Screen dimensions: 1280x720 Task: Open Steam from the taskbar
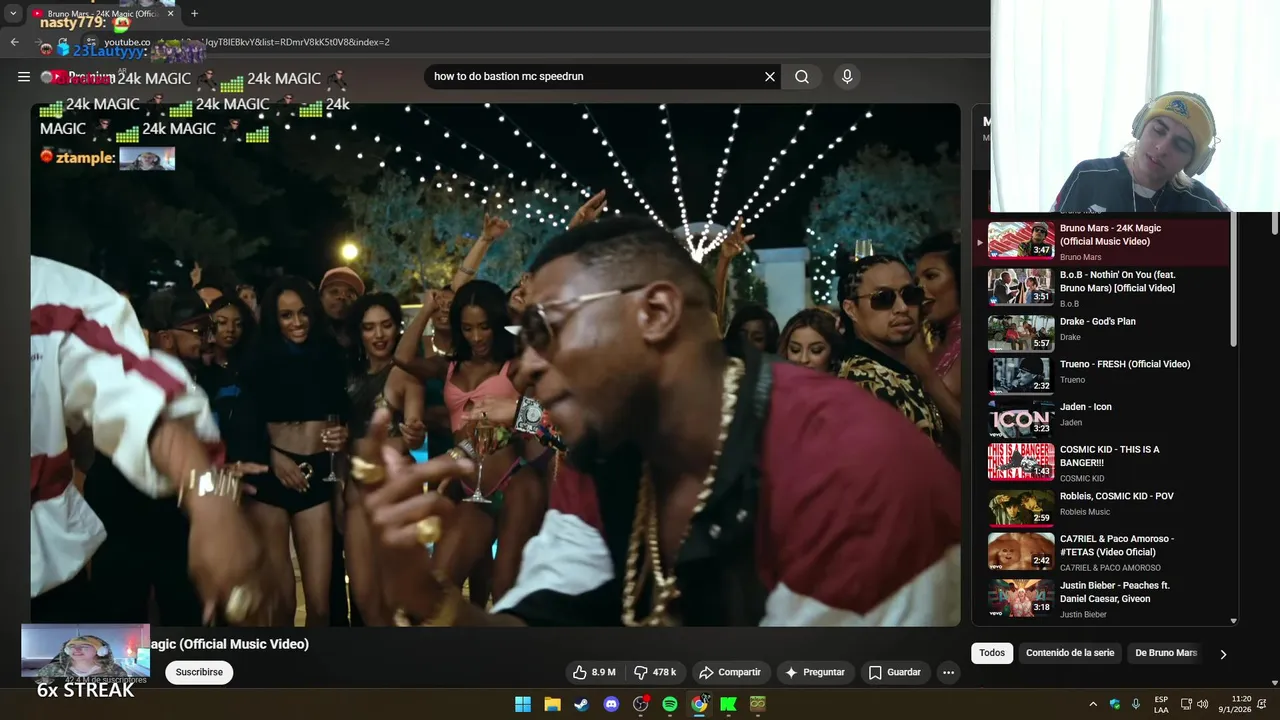click(581, 704)
